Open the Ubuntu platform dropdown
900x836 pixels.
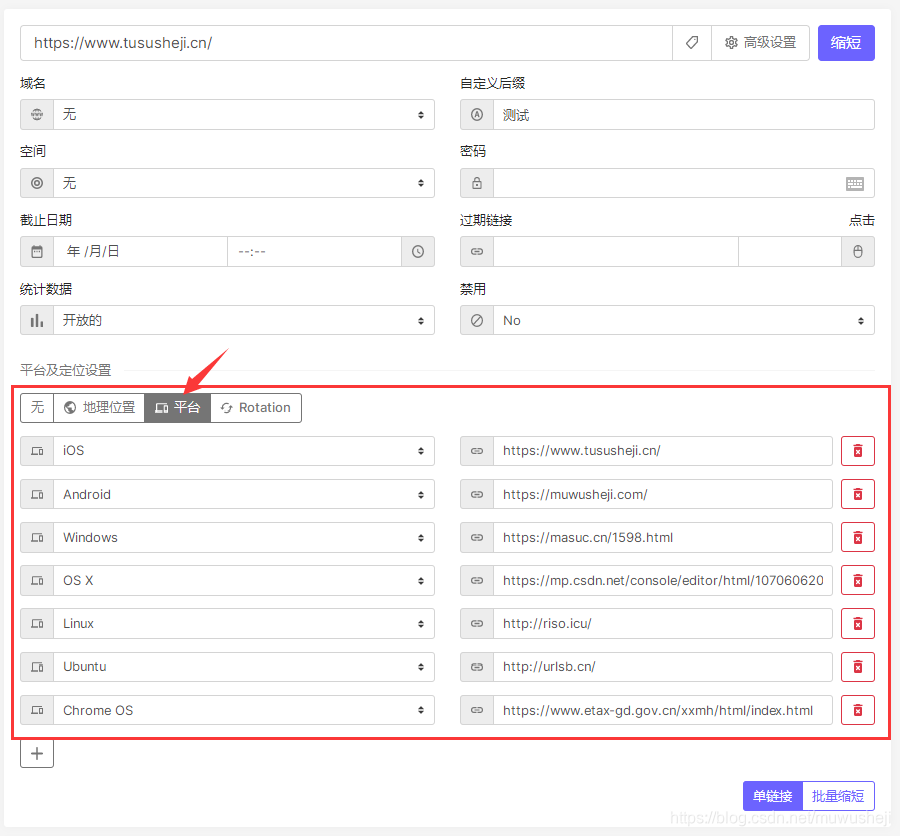click(244, 667)
